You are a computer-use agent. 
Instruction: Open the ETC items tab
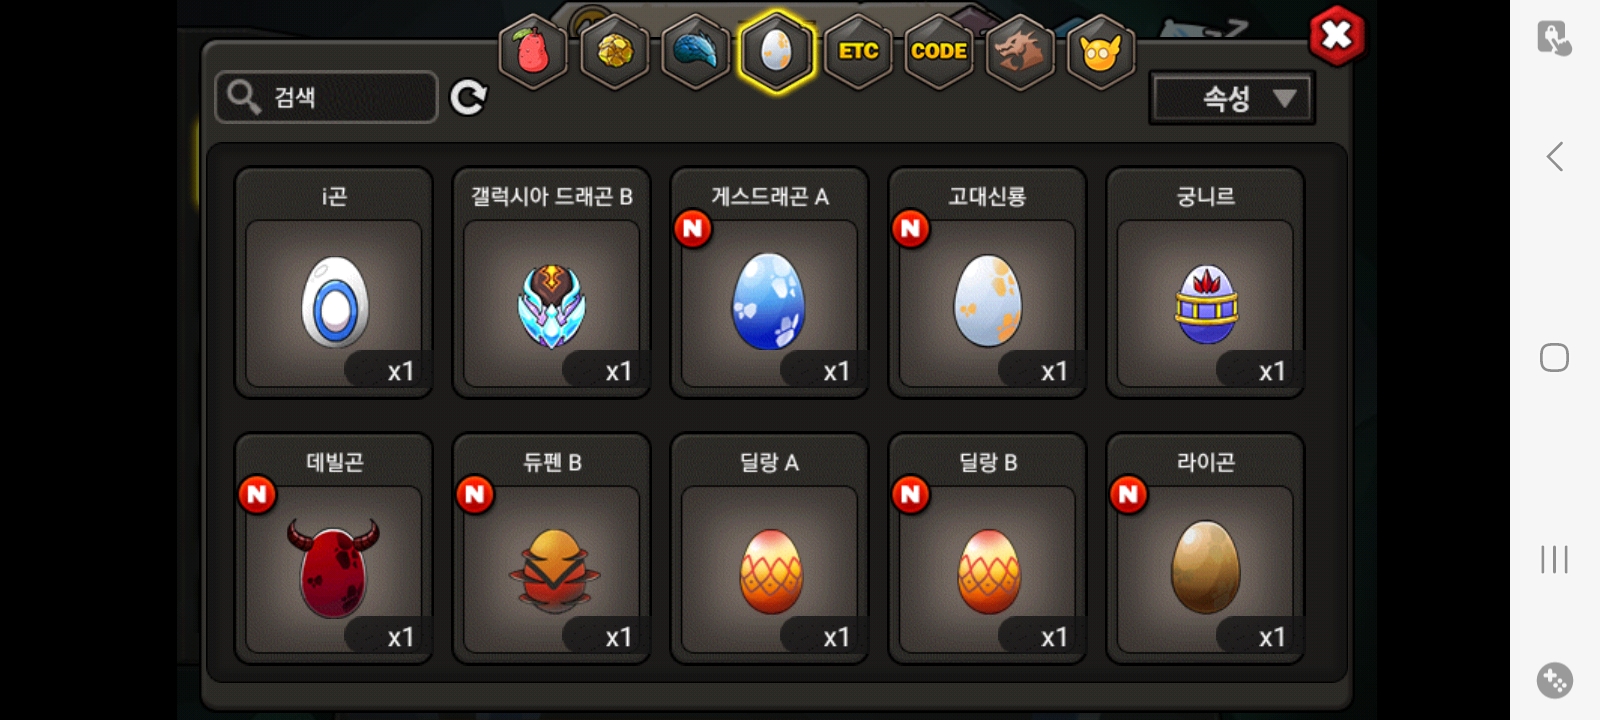858,52
